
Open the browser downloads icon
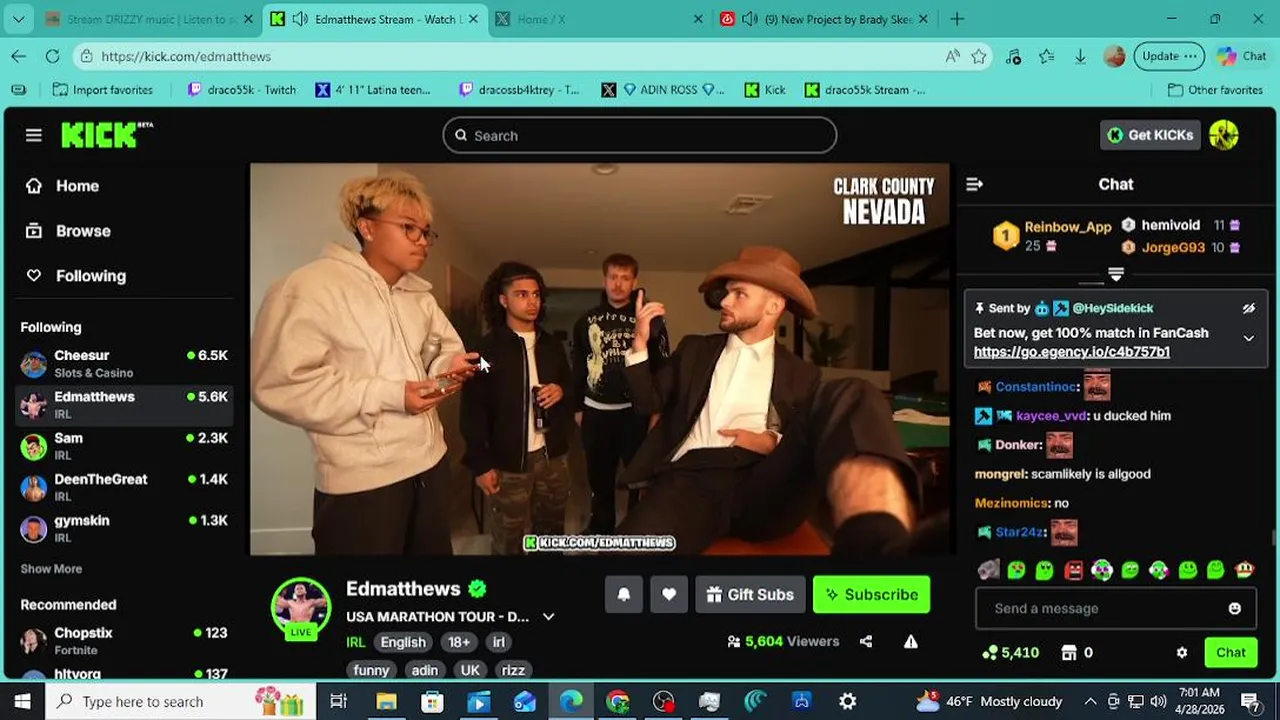click(x=1080, y=56)
